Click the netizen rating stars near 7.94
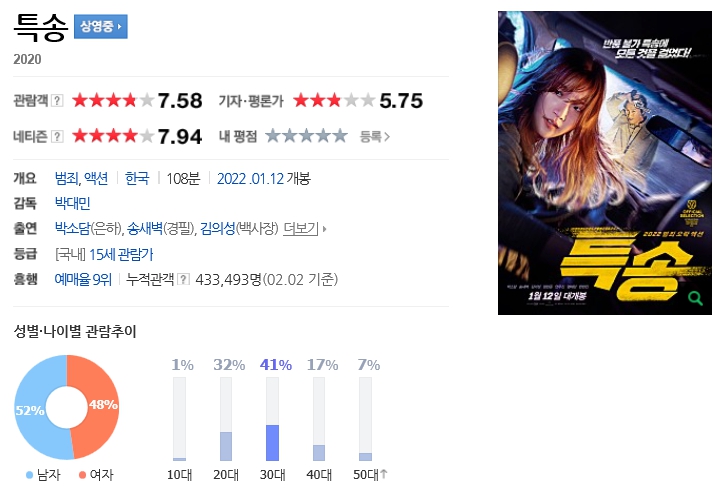Viewport: 720px width, 489px height. [x=113, y=136]
